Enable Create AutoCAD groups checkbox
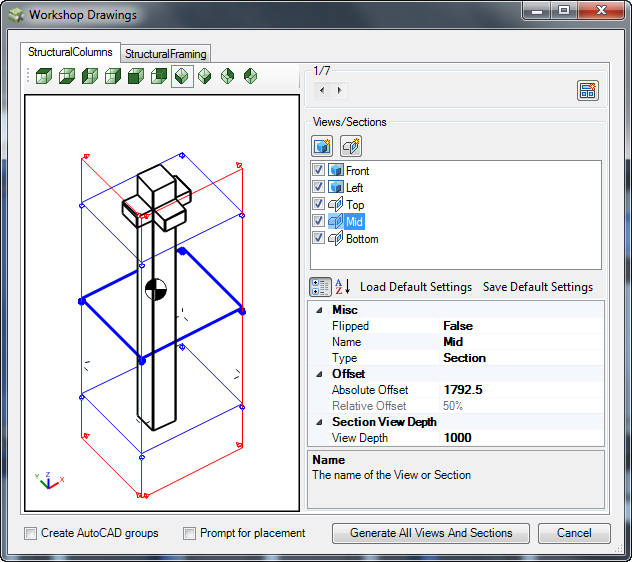Screen dimensions: 632x562 pyautogui.click(x=31, y=533)
